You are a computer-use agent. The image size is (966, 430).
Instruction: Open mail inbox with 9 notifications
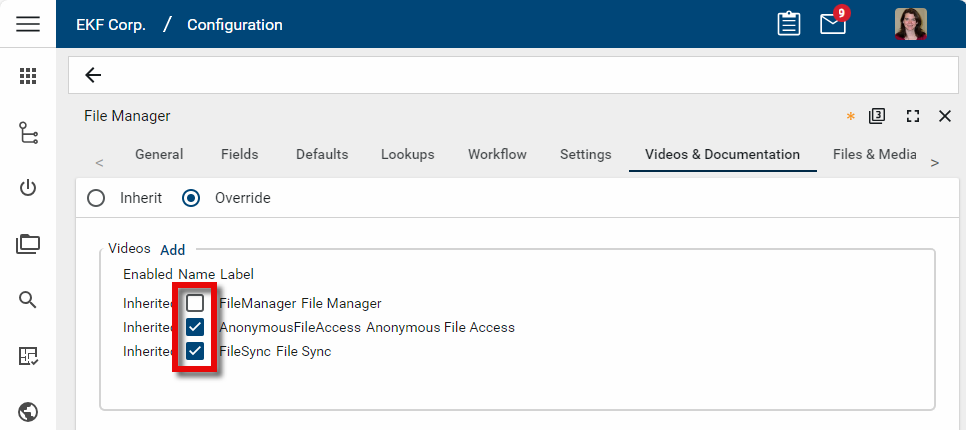pyautogui.click(x=832, y=24)
